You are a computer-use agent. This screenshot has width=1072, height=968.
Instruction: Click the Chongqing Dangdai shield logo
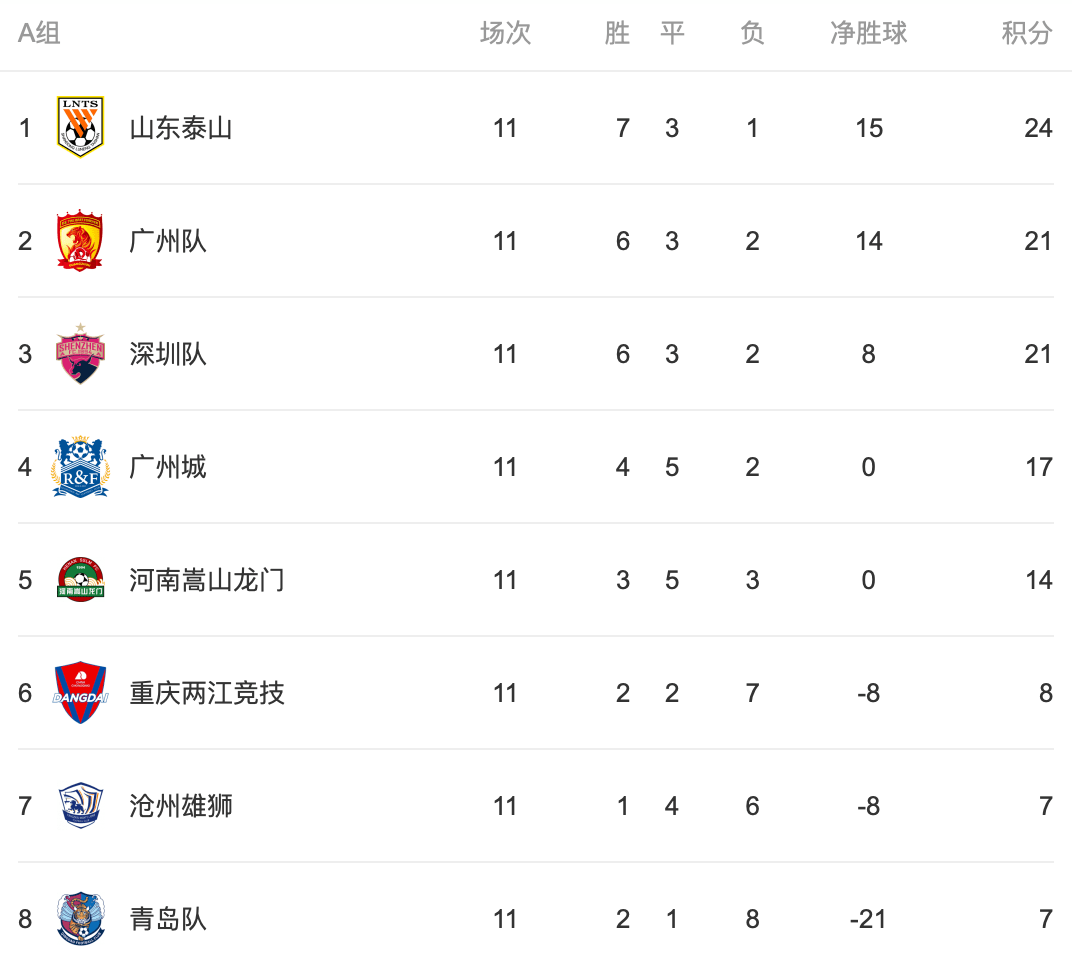tap(80, 693)
